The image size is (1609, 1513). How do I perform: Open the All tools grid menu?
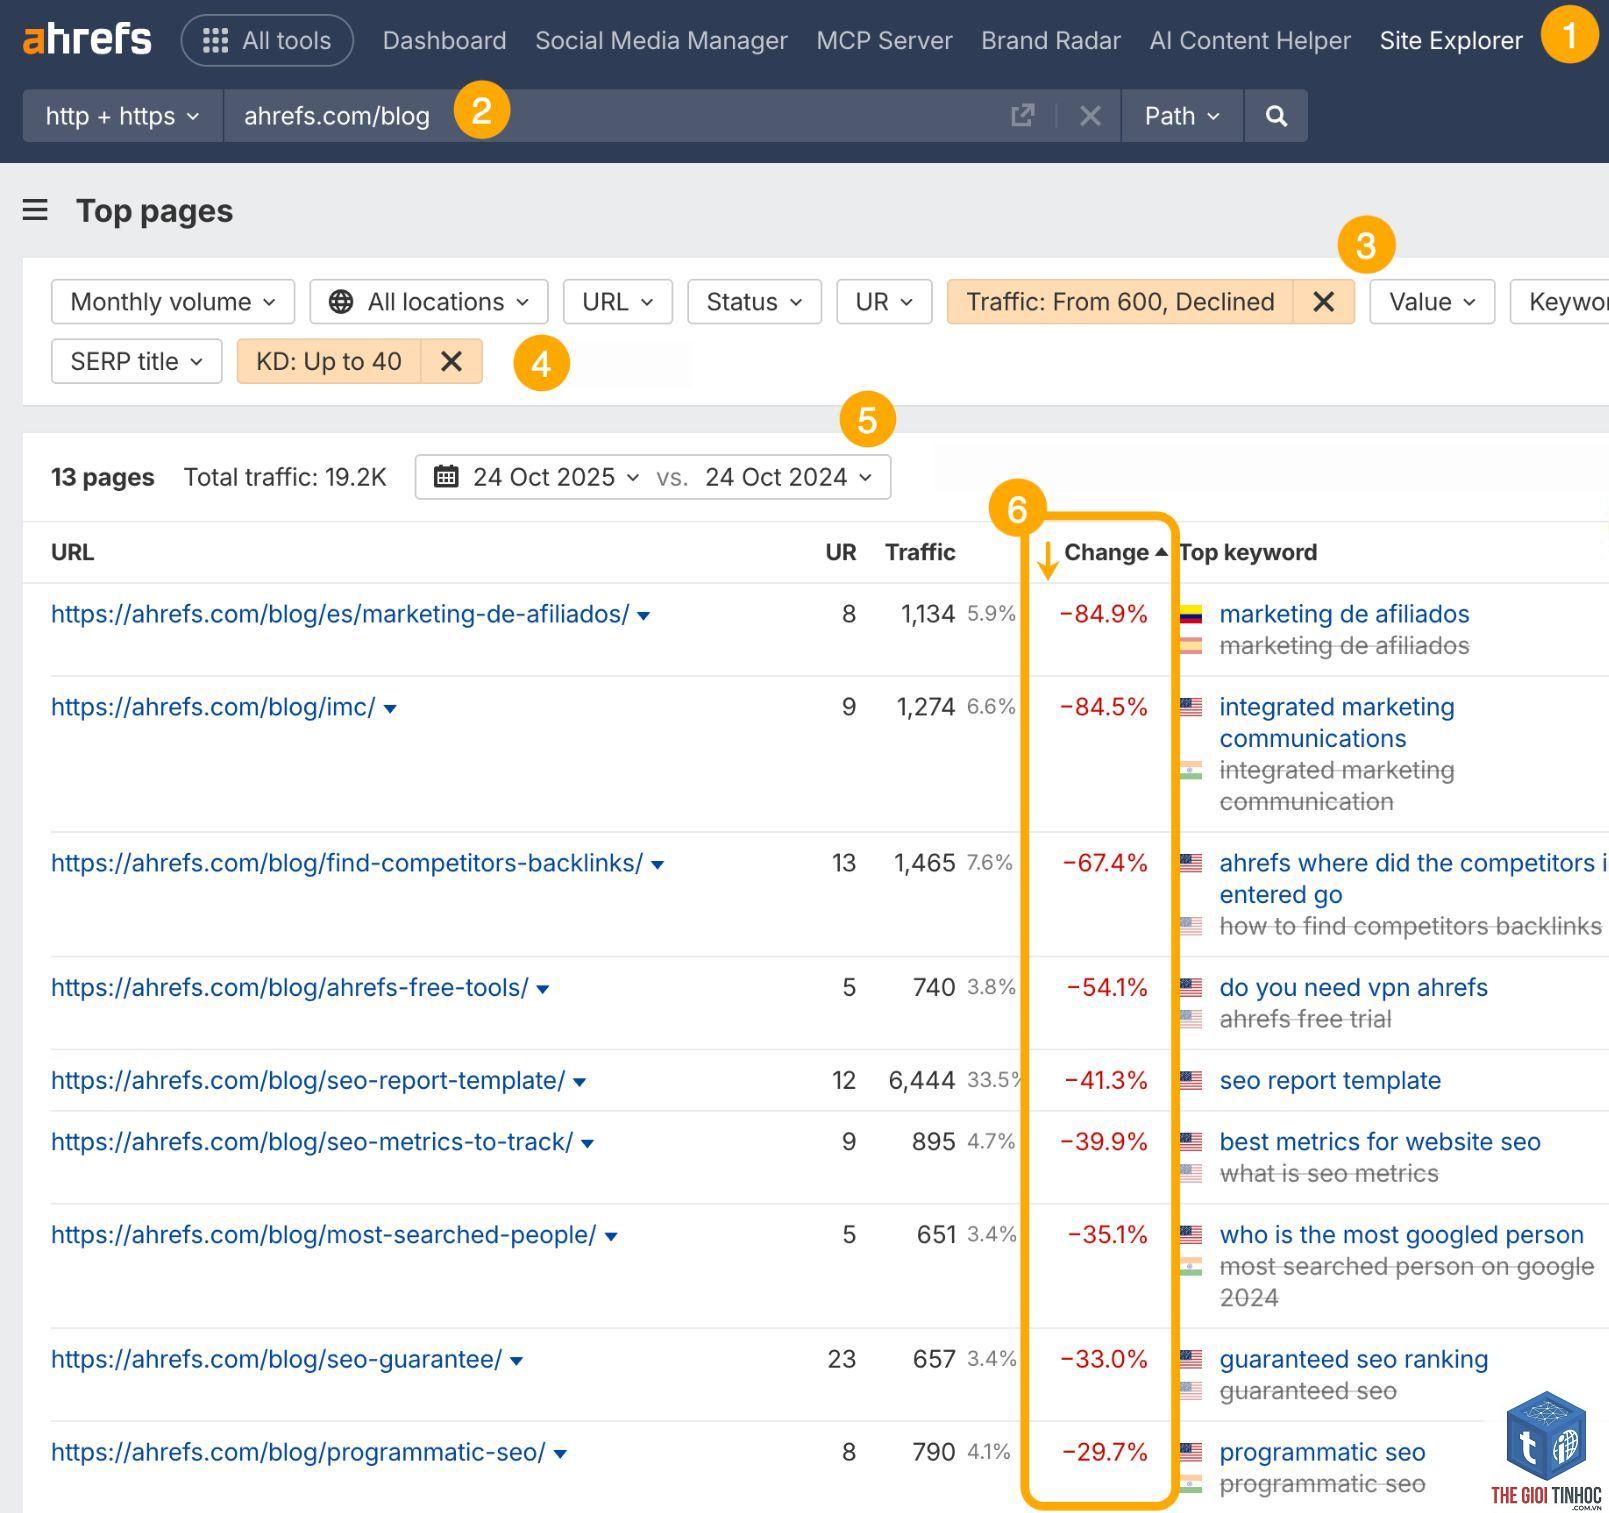coord(267,40)
